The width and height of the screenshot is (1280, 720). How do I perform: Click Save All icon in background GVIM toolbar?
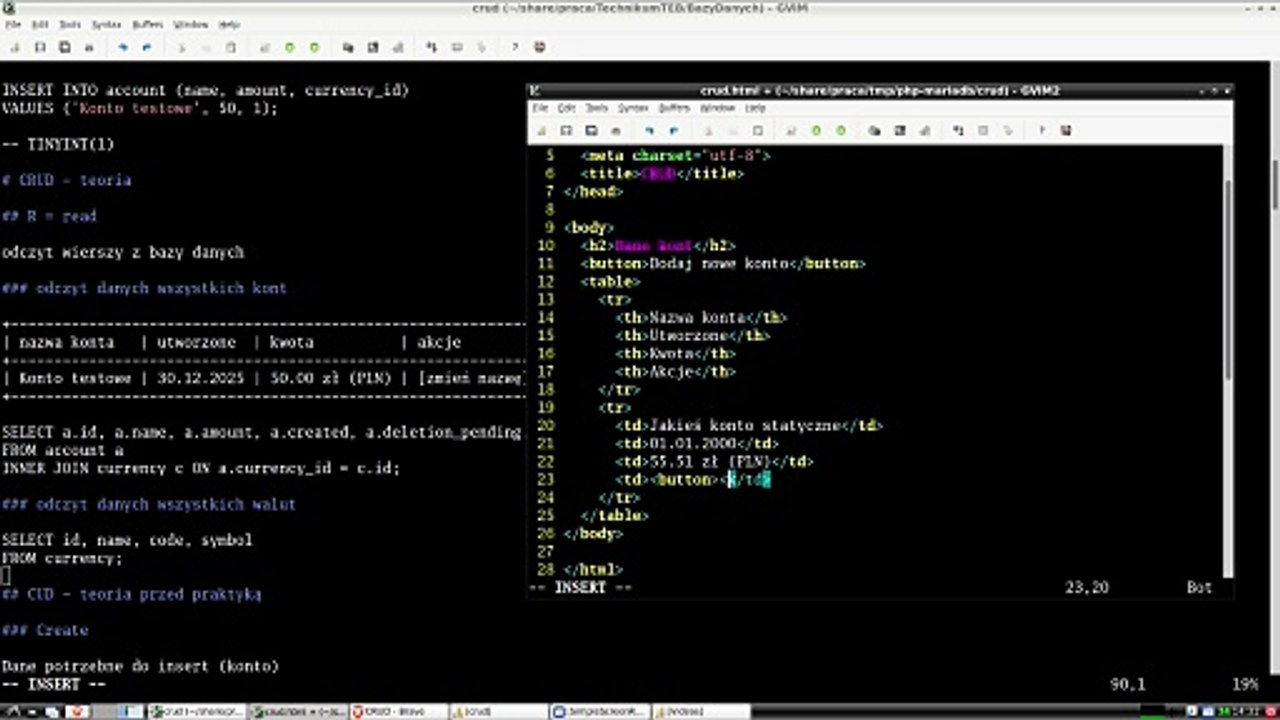coord(65,47)
